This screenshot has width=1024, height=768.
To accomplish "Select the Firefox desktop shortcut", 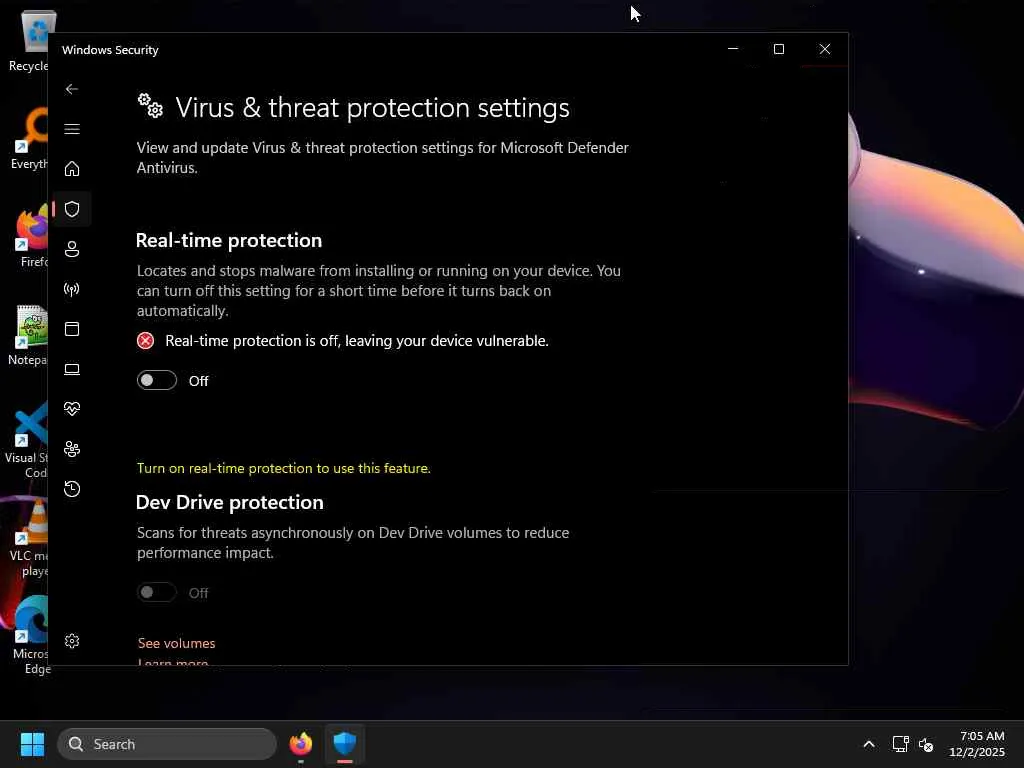I will [x=31, y=237].
